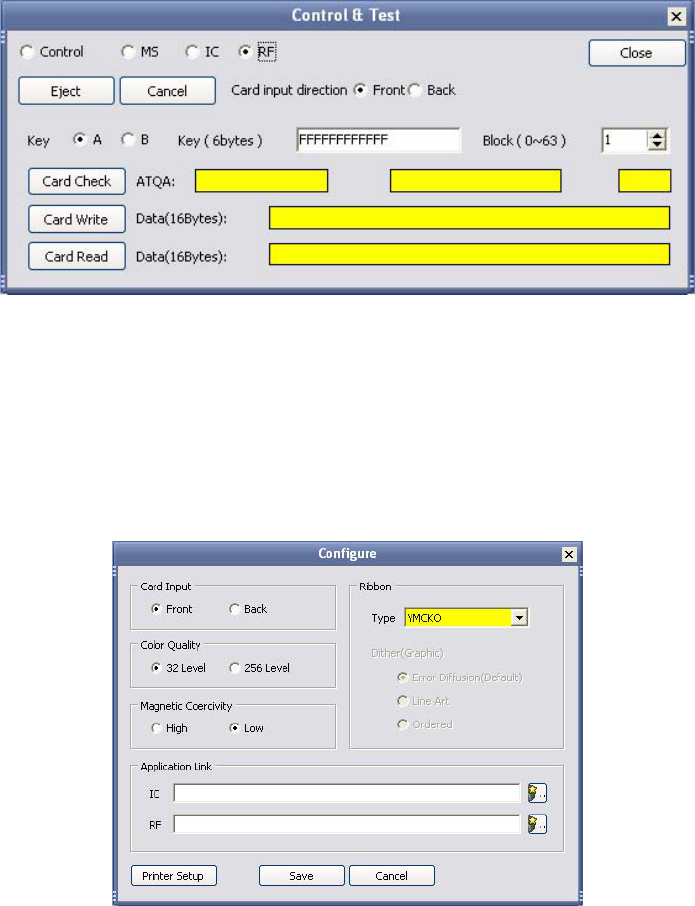Open the Ribbon Type YMCKO dropdown
Image resolution: width=695 pixels, height=906 pixels.
click(519, 618)
